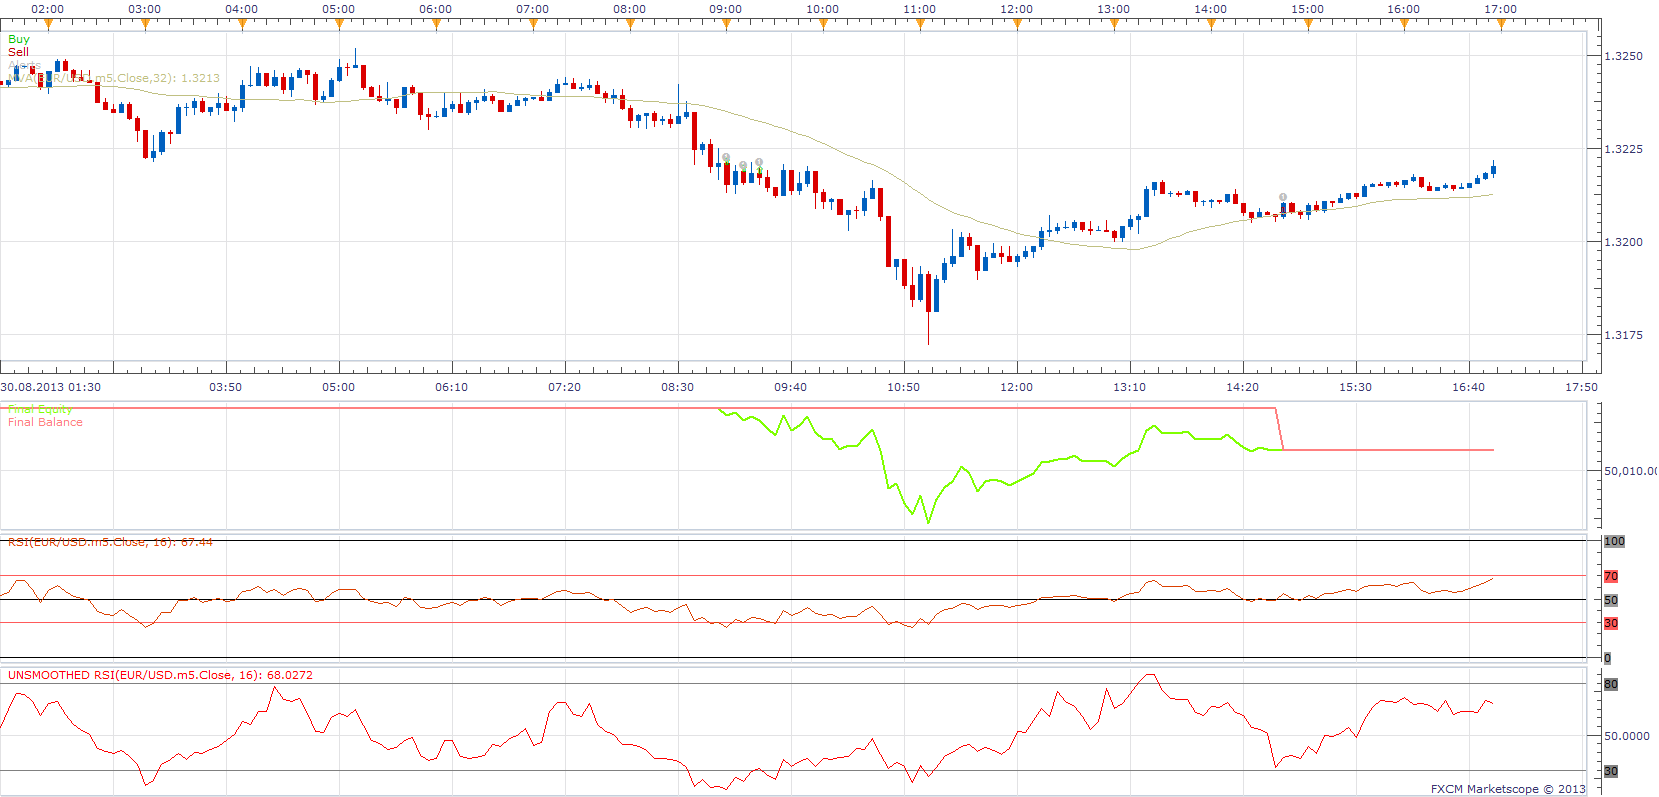
Task: Click the Final Balance legend label
Action: click(x=46, y=422)
